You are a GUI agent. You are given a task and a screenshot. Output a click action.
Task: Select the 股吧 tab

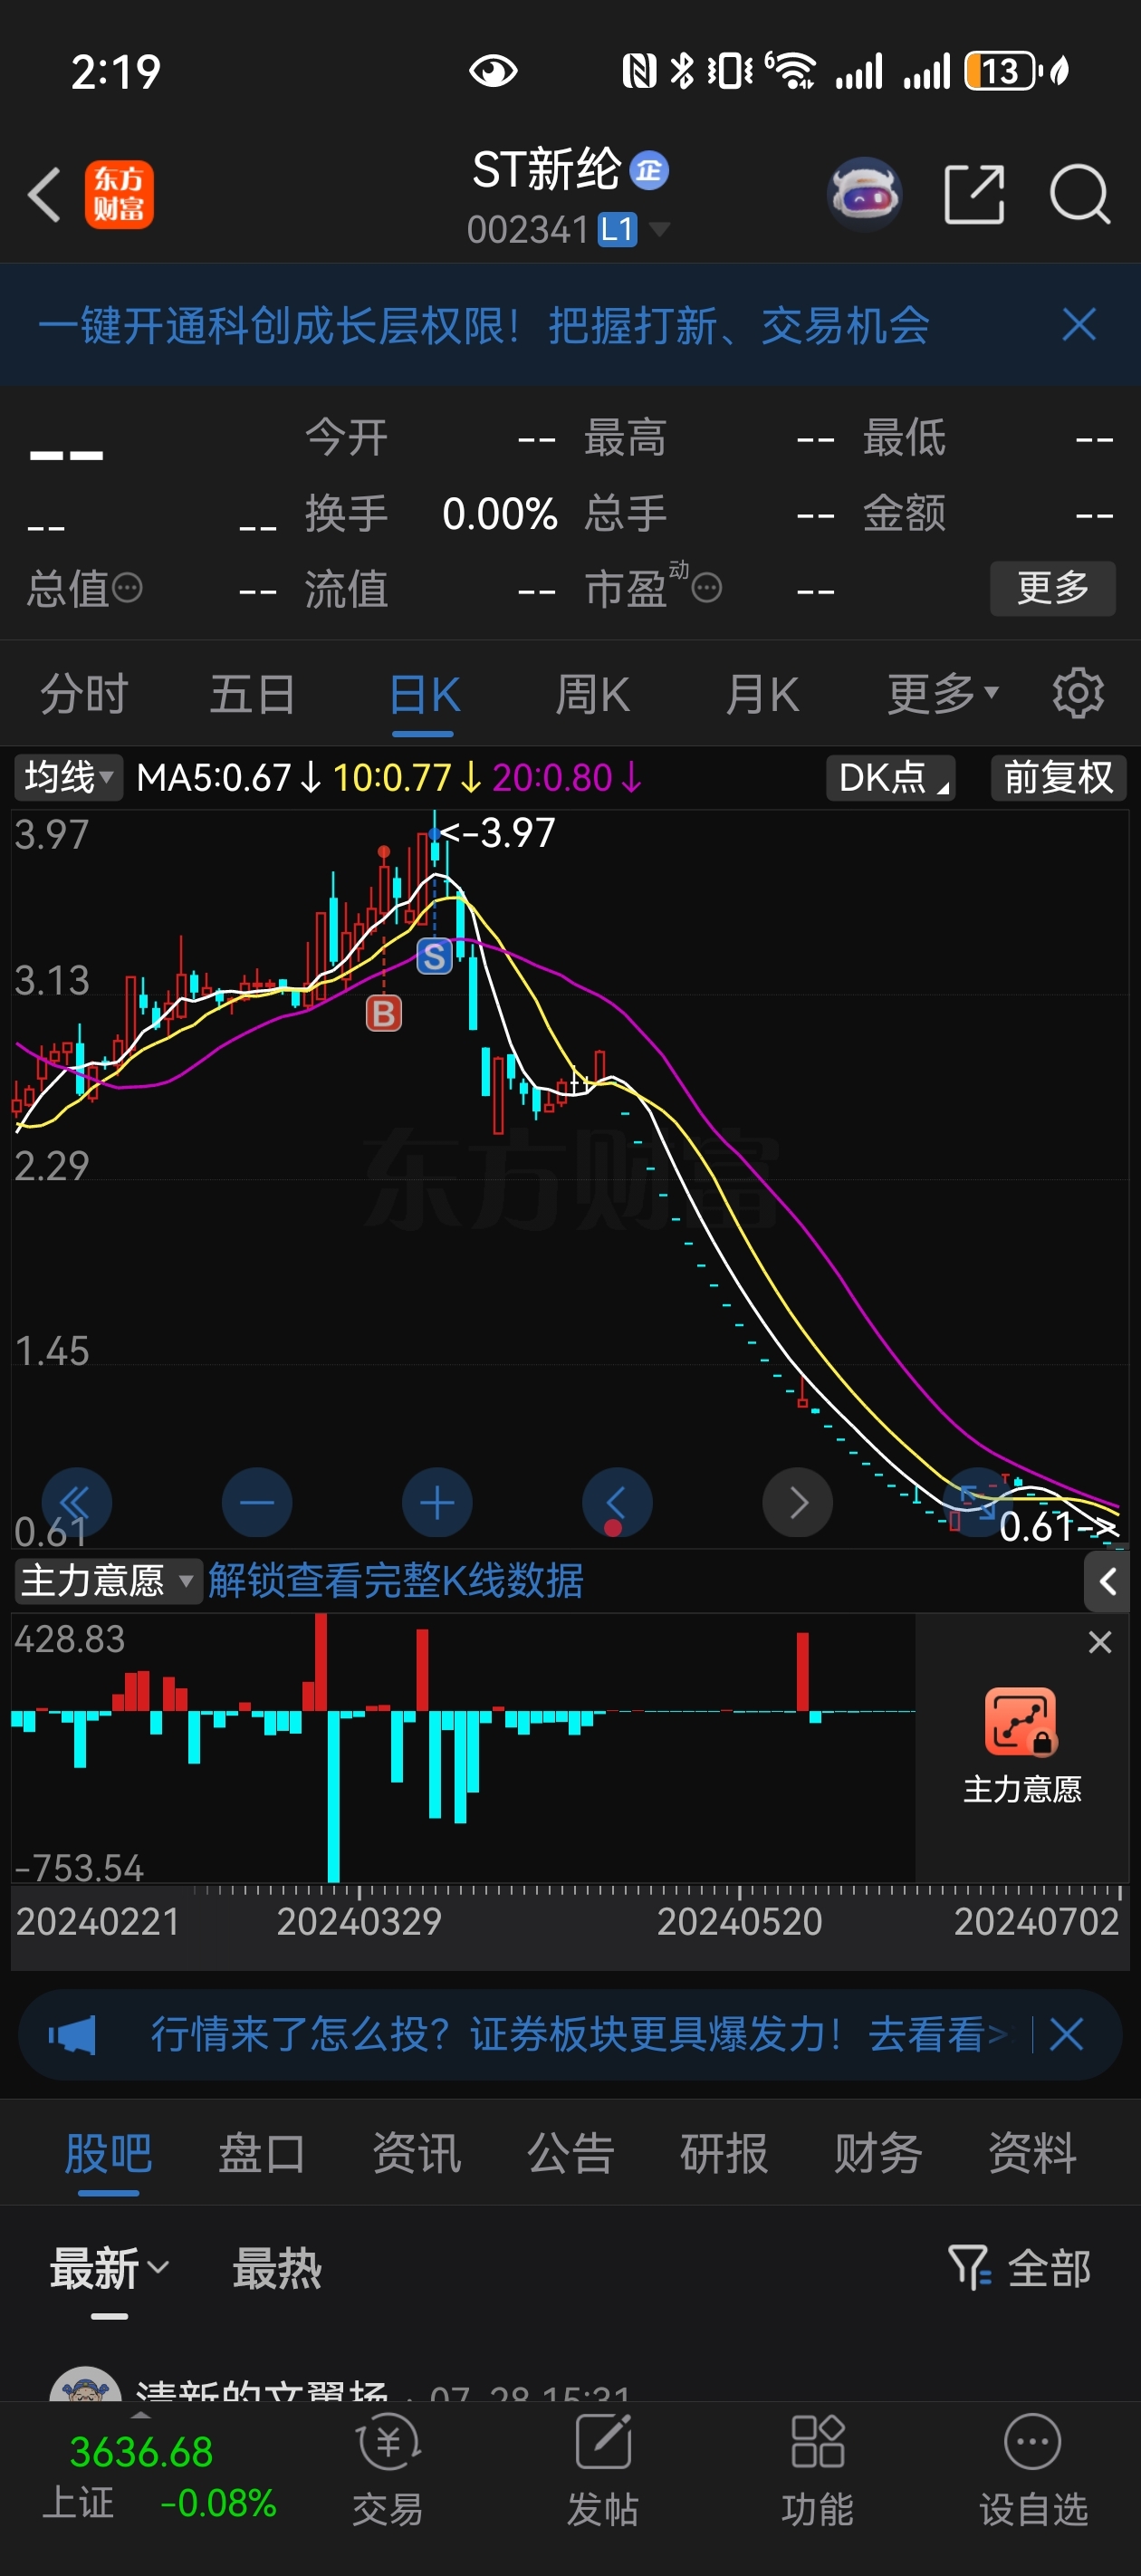[x=108, y=2153]
